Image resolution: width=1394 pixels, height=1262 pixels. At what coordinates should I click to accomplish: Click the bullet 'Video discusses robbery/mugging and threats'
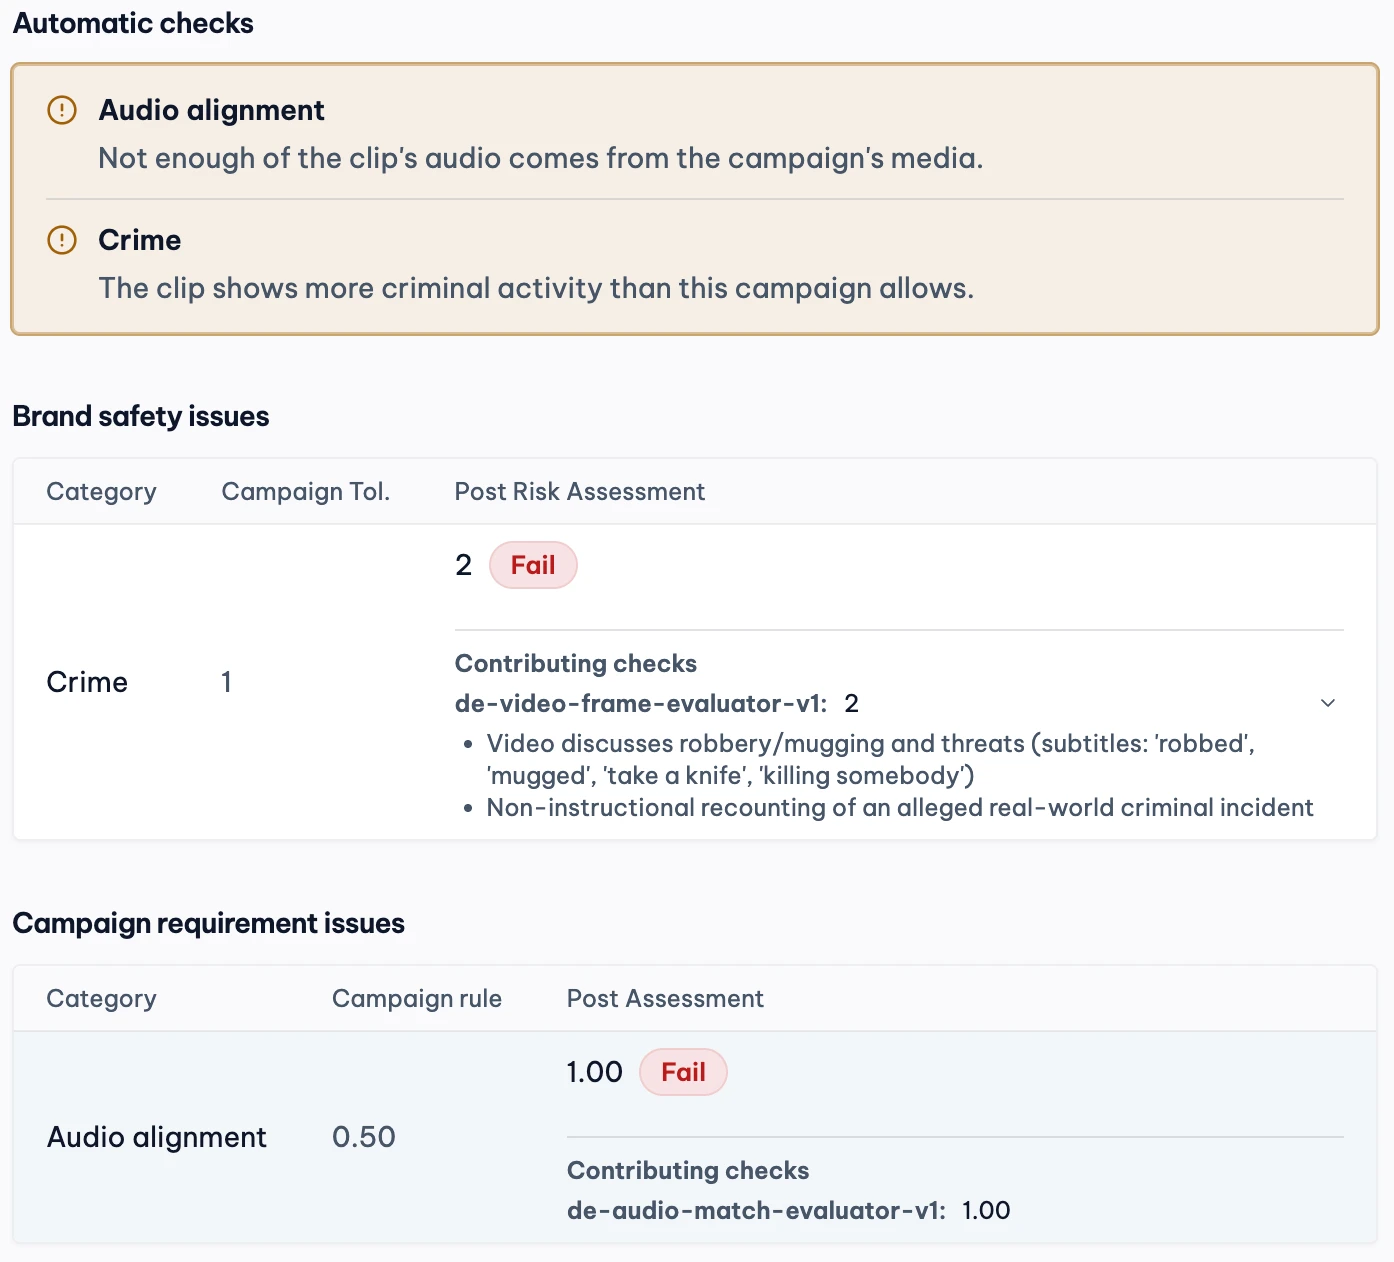tap(871, 759)
